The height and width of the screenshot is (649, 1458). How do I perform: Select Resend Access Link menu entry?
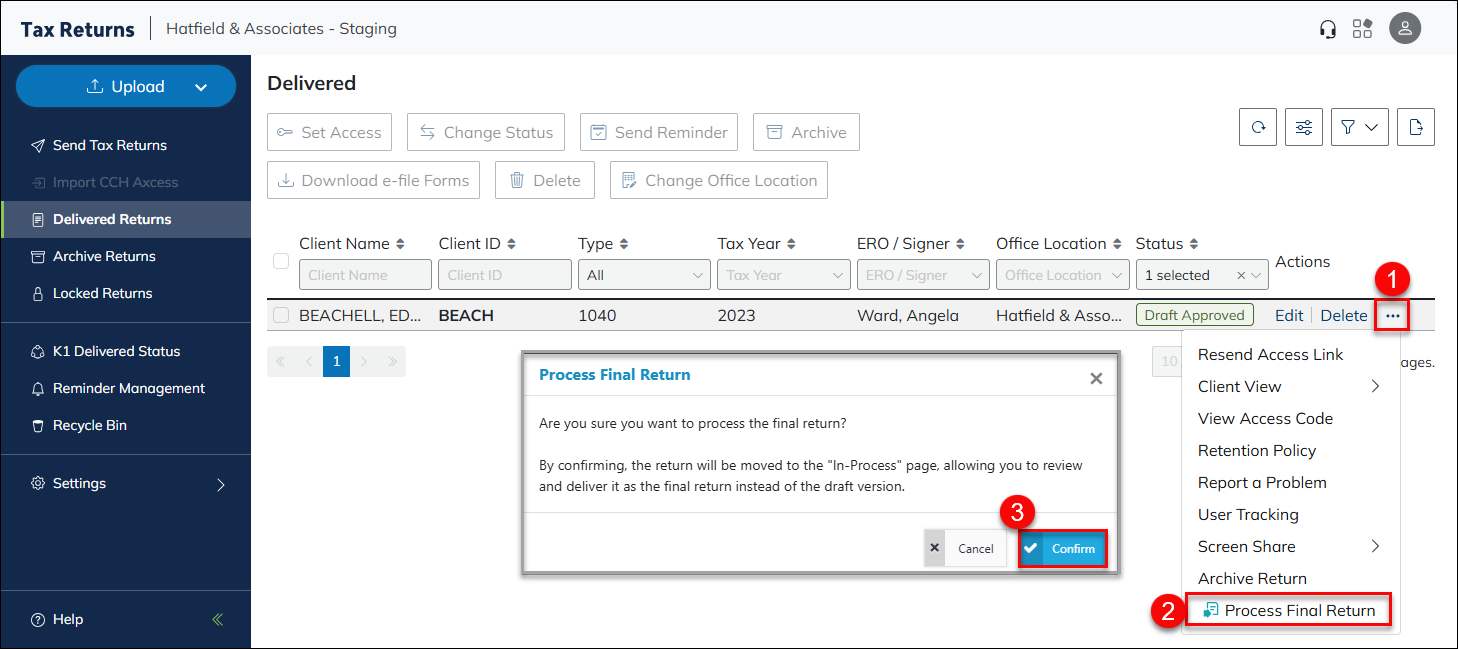[x=1270, y=355]
